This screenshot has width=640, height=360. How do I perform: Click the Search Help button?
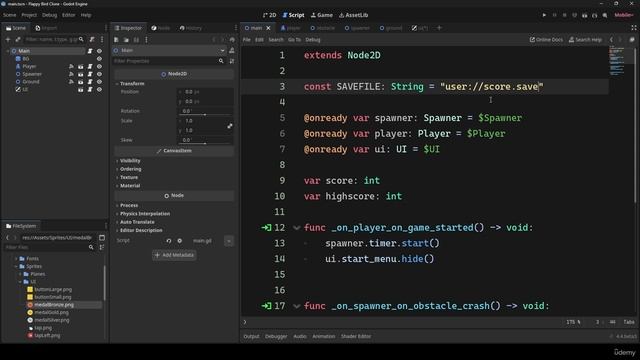585,40
